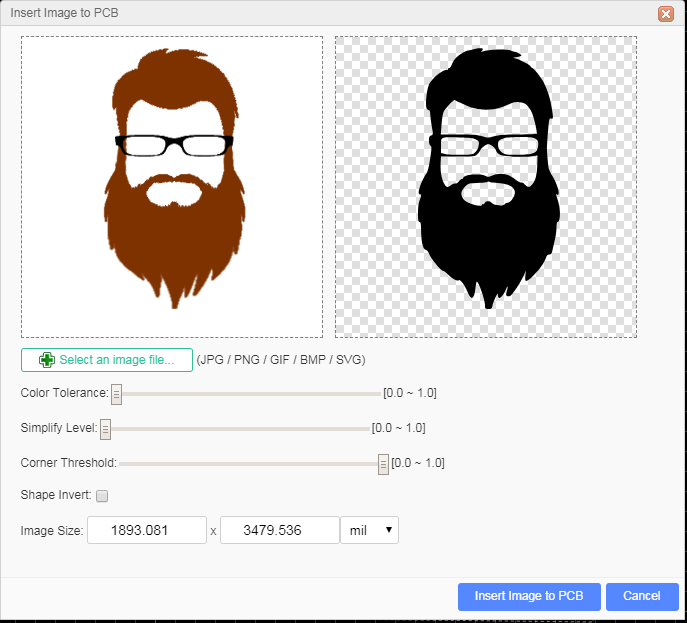Click the Corner Threshold slider handle
Viewport: 687px width, 623px height.
pos(383,464)
